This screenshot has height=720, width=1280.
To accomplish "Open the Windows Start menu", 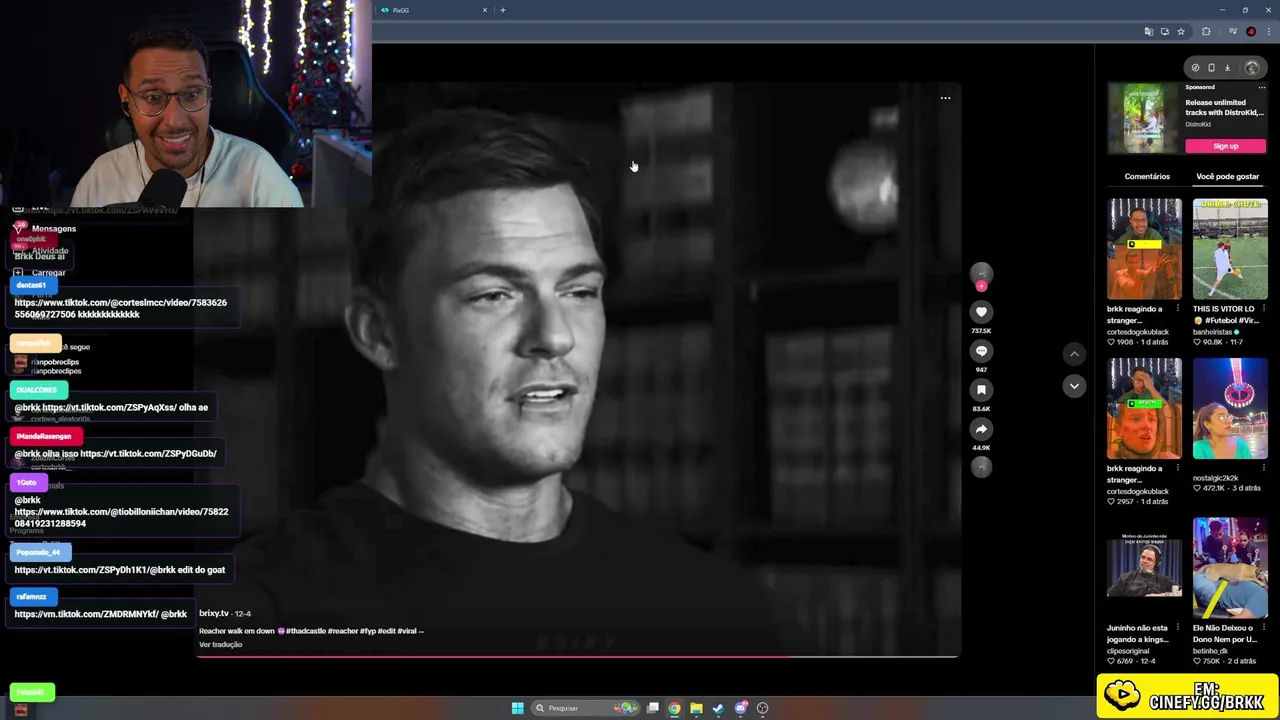I will click(x=517, y=708).
